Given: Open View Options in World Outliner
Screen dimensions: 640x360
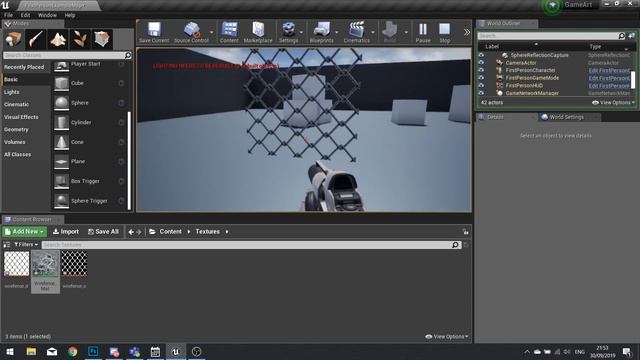Looking at the screenshot, I should point(613,102).
